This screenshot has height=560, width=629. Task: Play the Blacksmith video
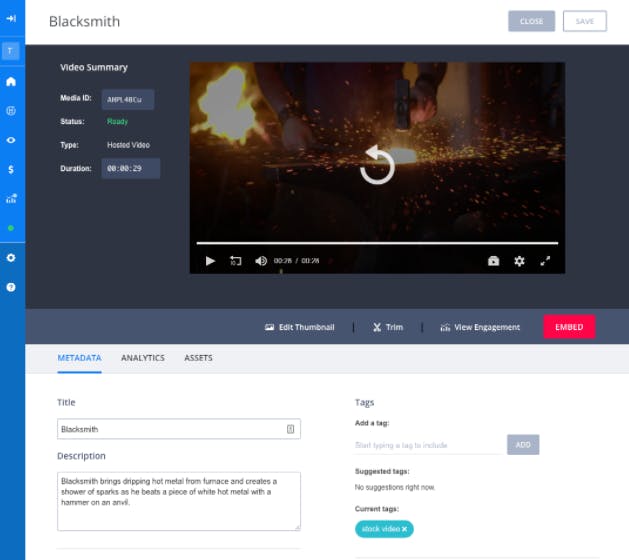(210, 261)
